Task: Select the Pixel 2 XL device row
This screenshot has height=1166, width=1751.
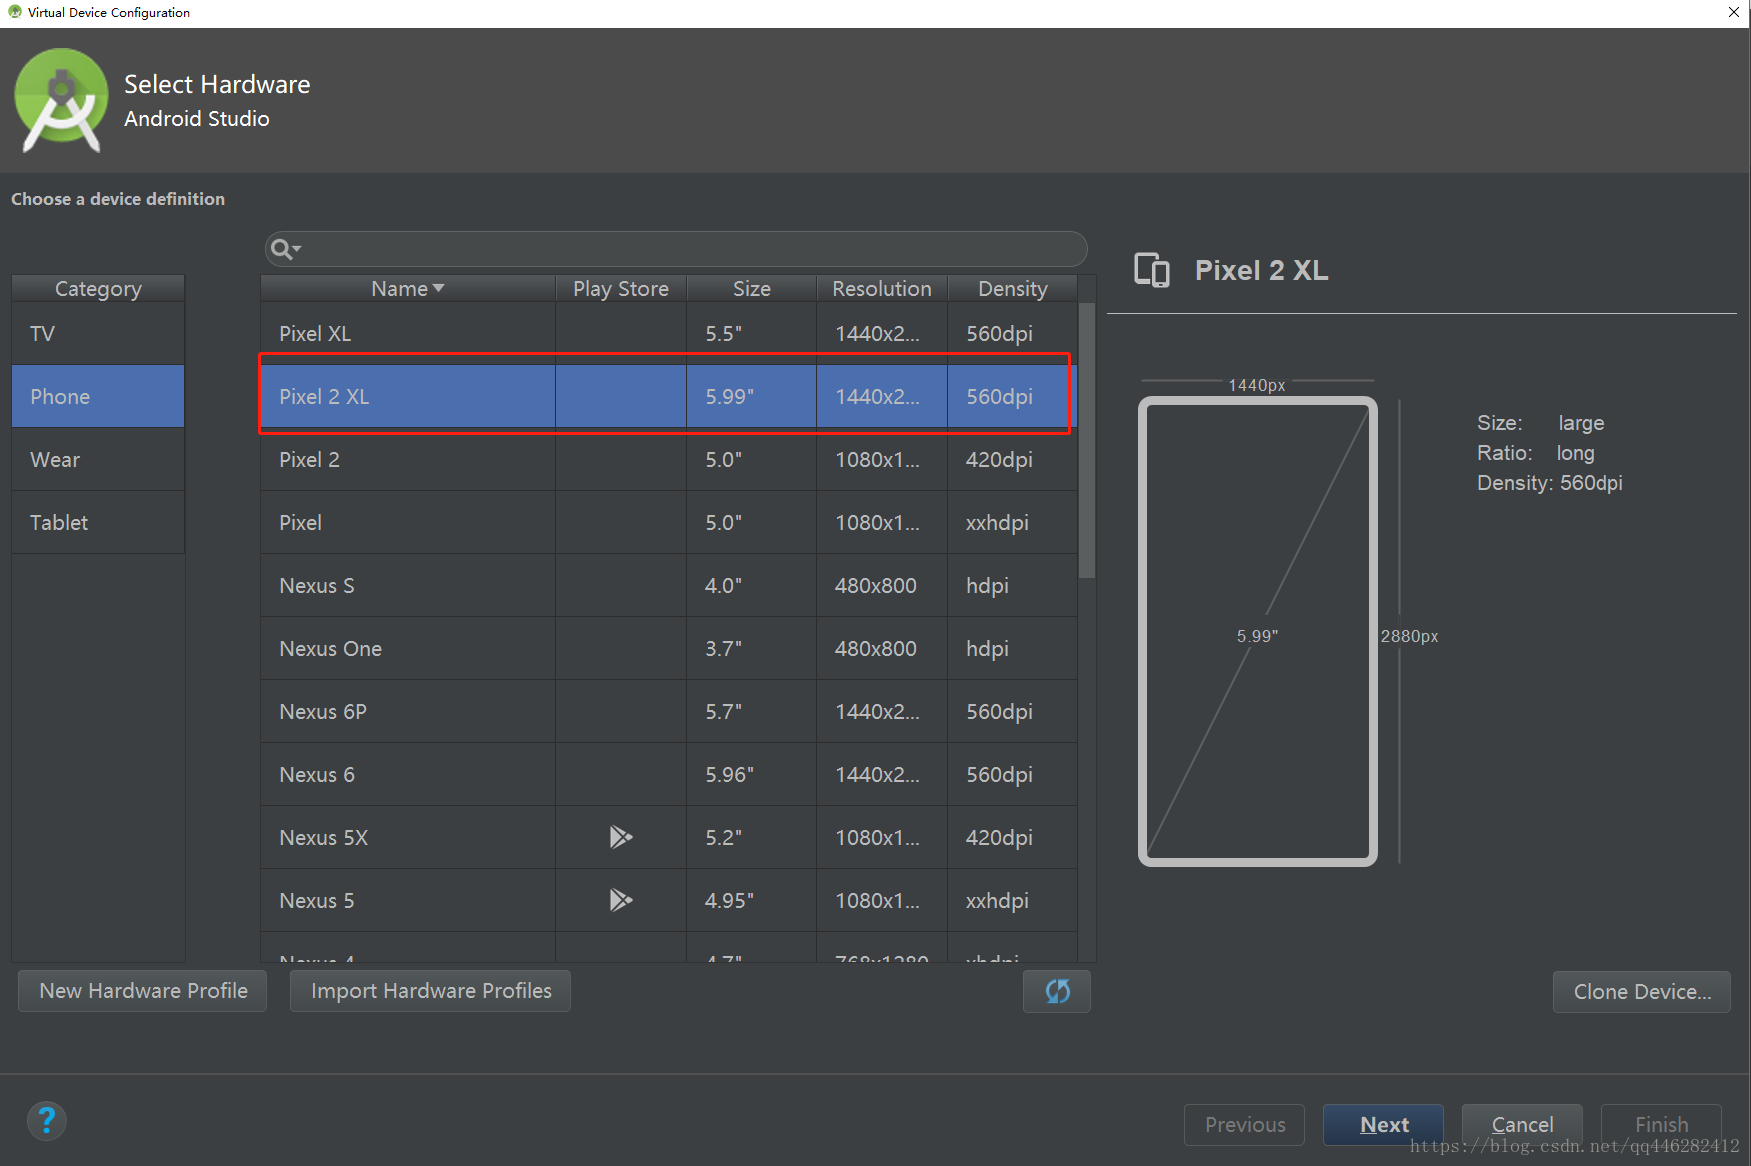Action: 669,397
